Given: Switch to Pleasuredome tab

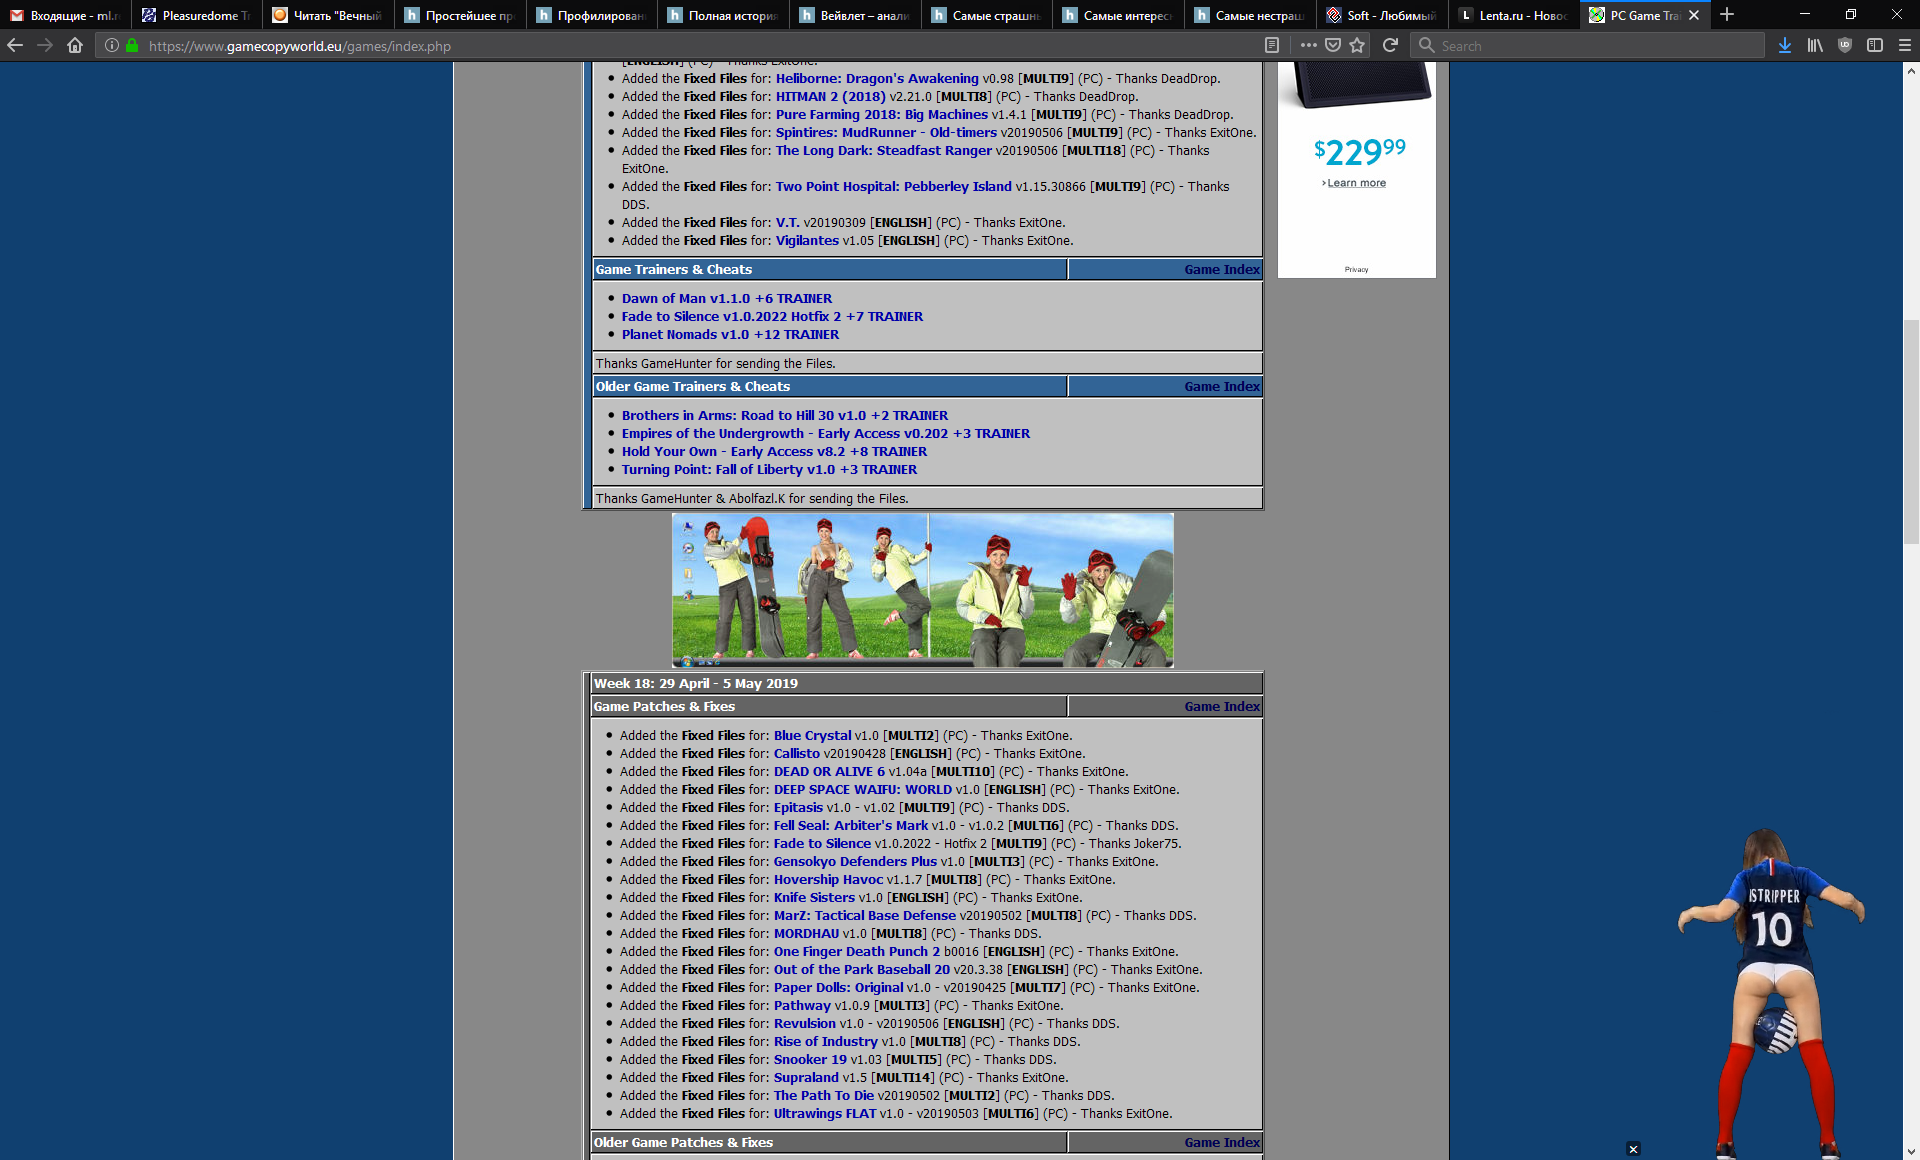Looking at the screenshot, I should tap(196, 15).
